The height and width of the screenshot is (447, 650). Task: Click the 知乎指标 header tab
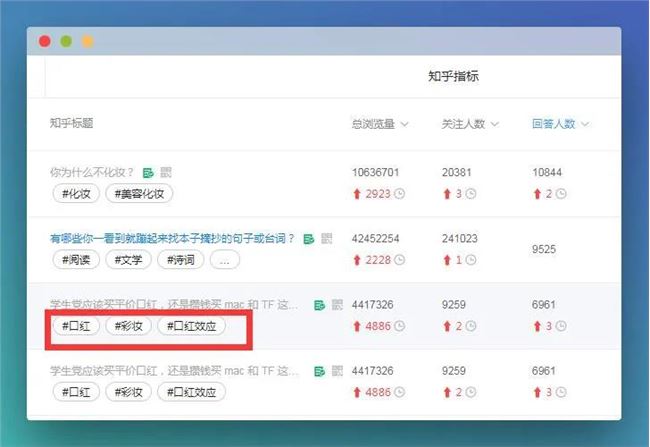point(454,76)
